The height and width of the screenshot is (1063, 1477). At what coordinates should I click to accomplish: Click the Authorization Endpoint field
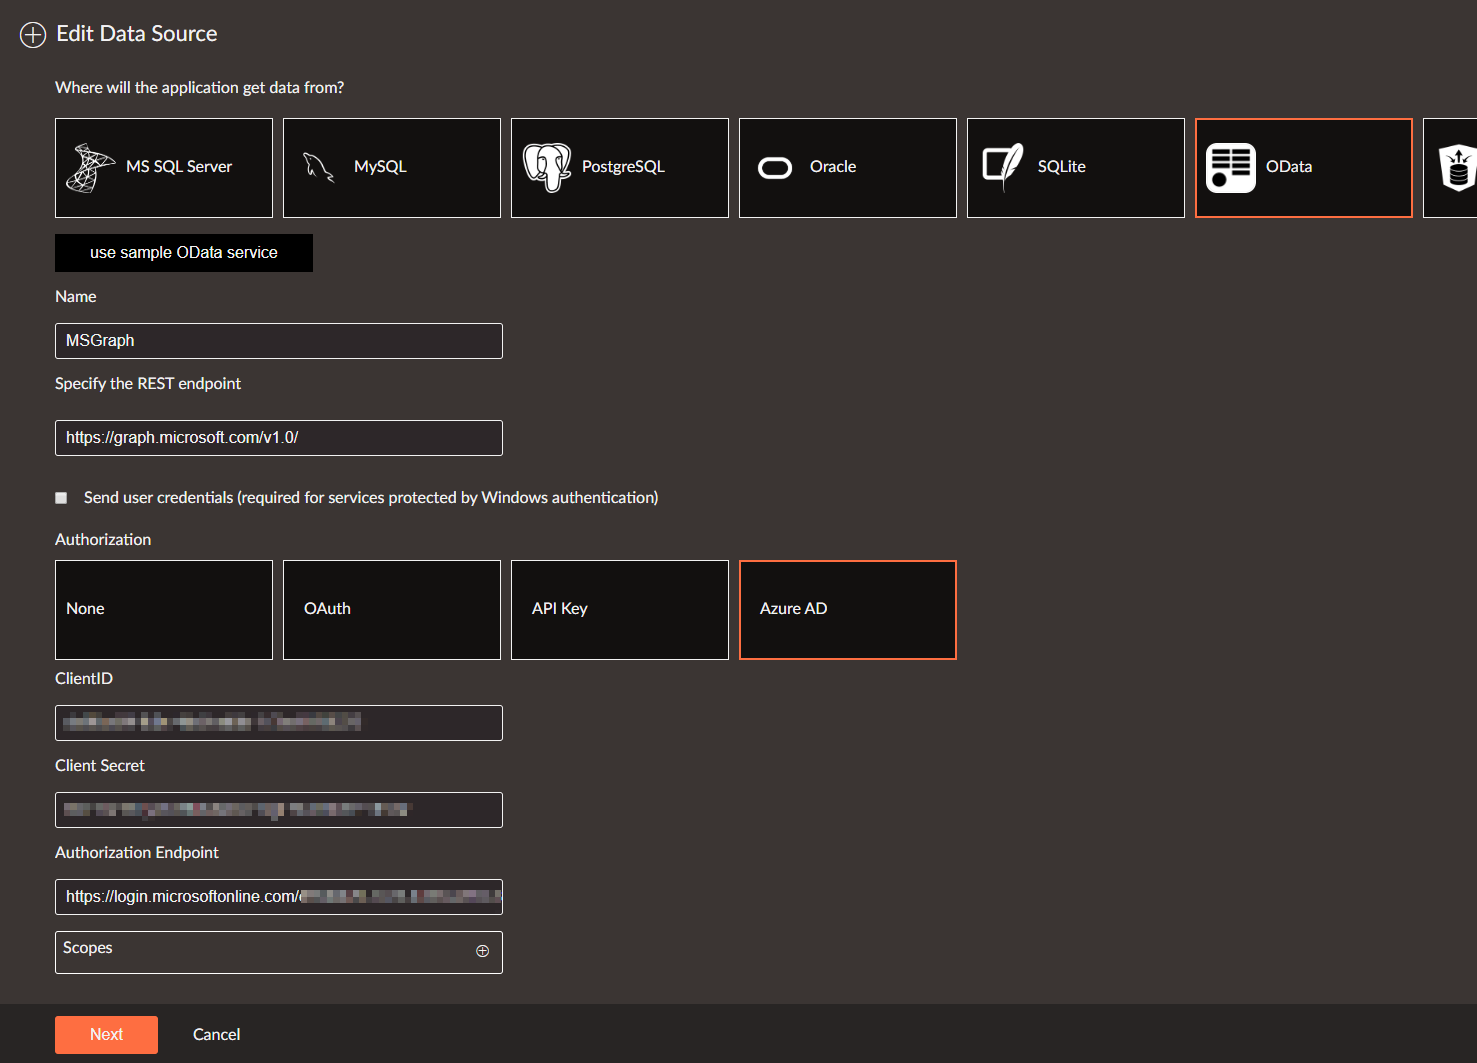(x=279, y=897)
